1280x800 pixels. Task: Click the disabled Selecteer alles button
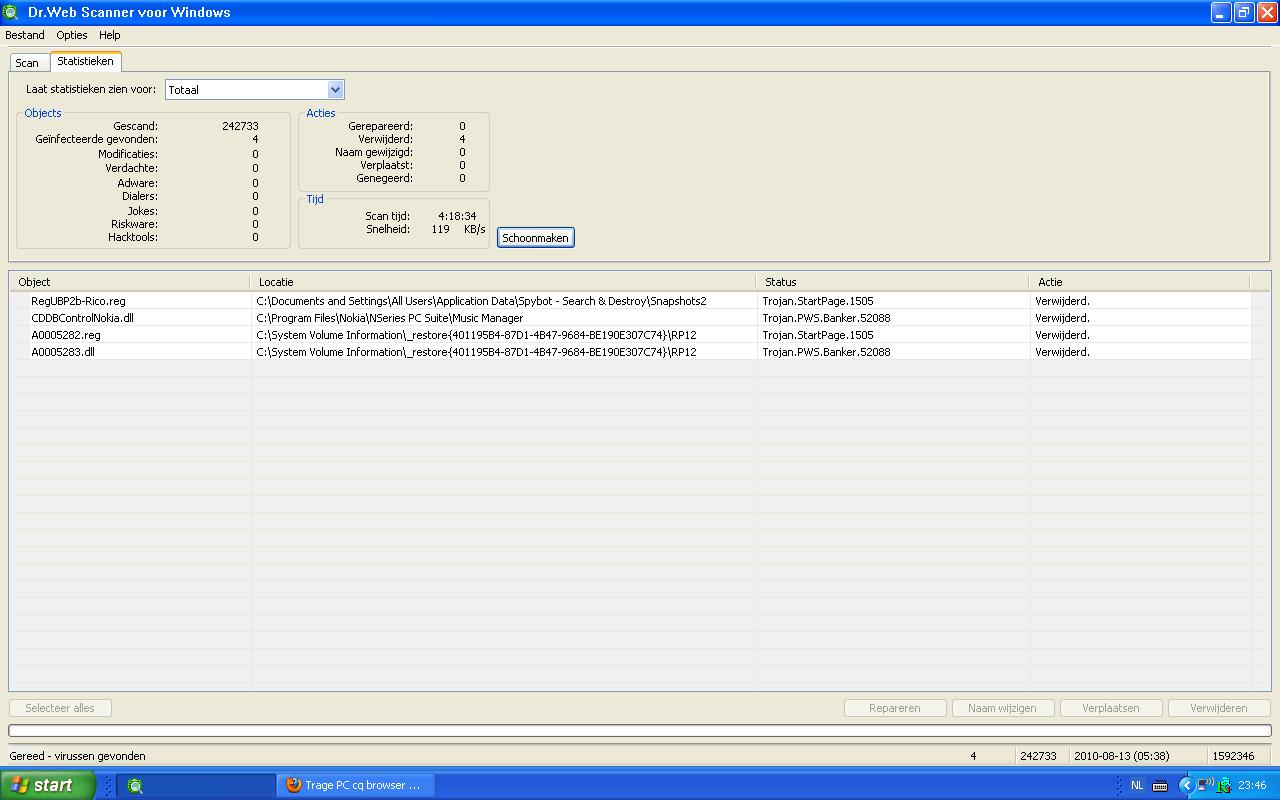pos(60,708)
